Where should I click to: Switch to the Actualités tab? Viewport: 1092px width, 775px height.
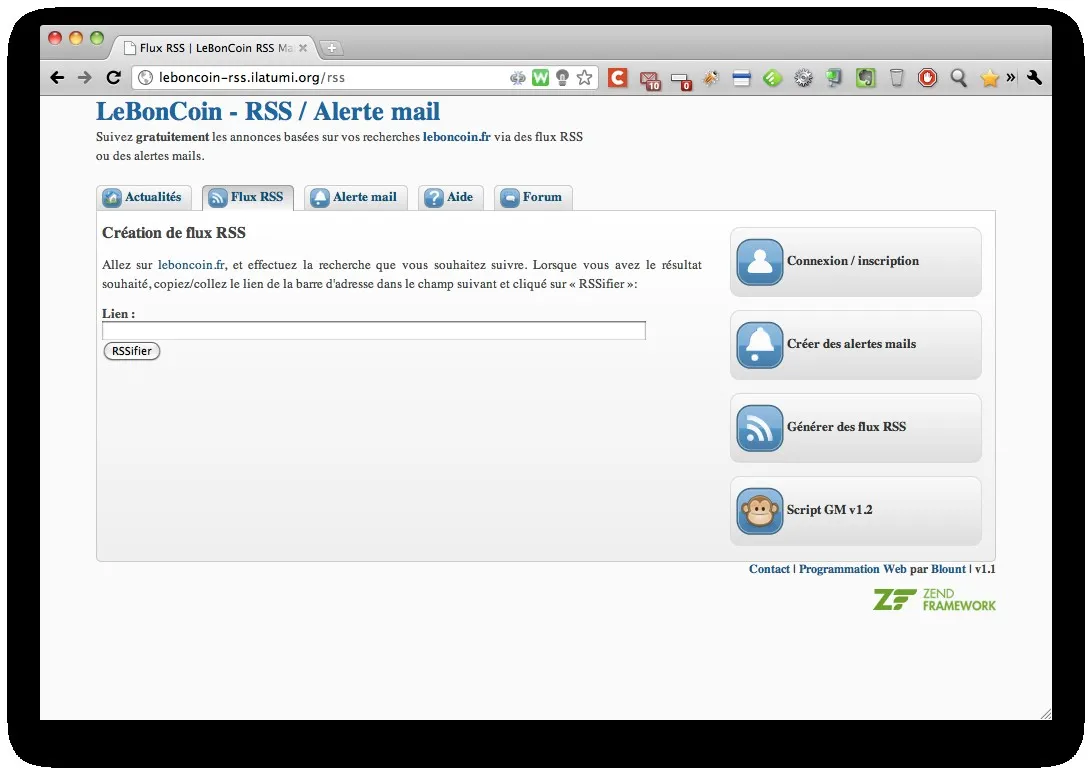143,198
